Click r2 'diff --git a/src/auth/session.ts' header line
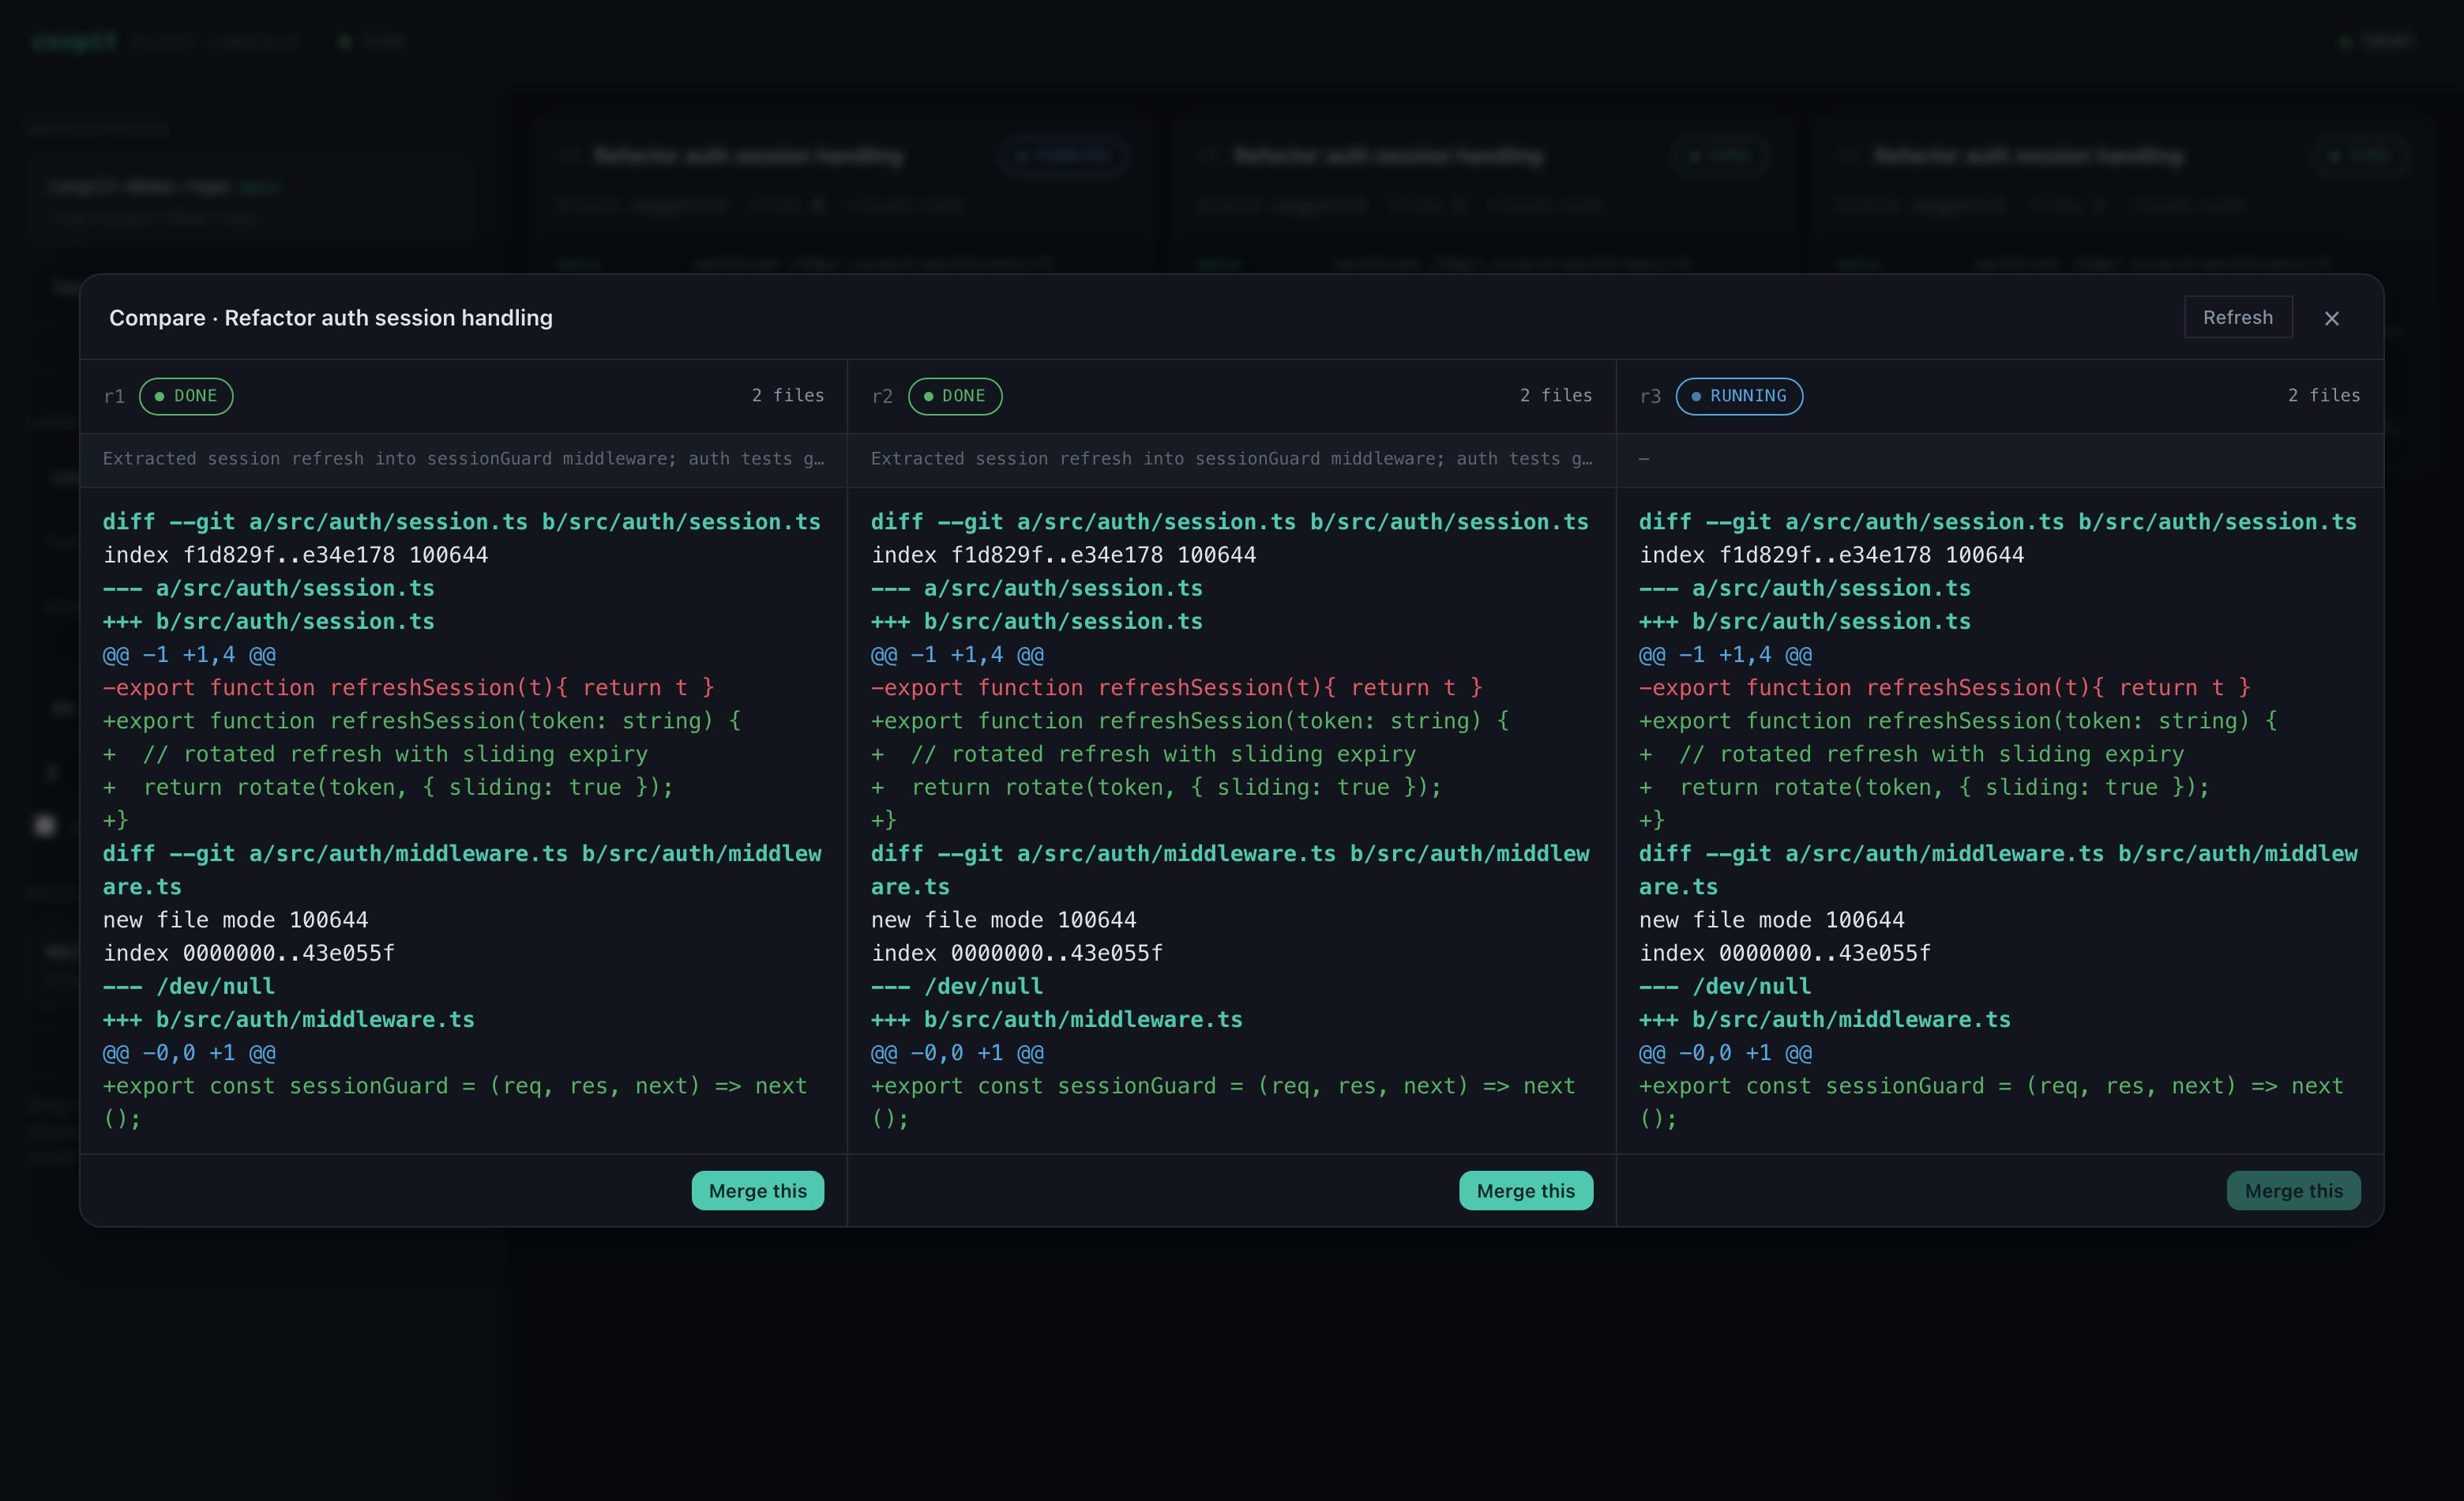Image resolution: width=2464 pixels, height=1501 pixels. pos(1230,522)
